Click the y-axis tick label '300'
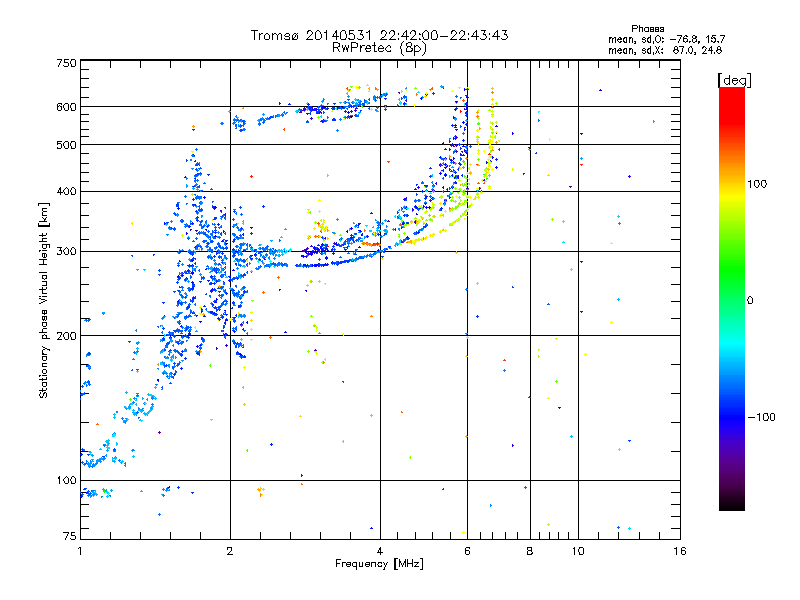 point(66,251)
